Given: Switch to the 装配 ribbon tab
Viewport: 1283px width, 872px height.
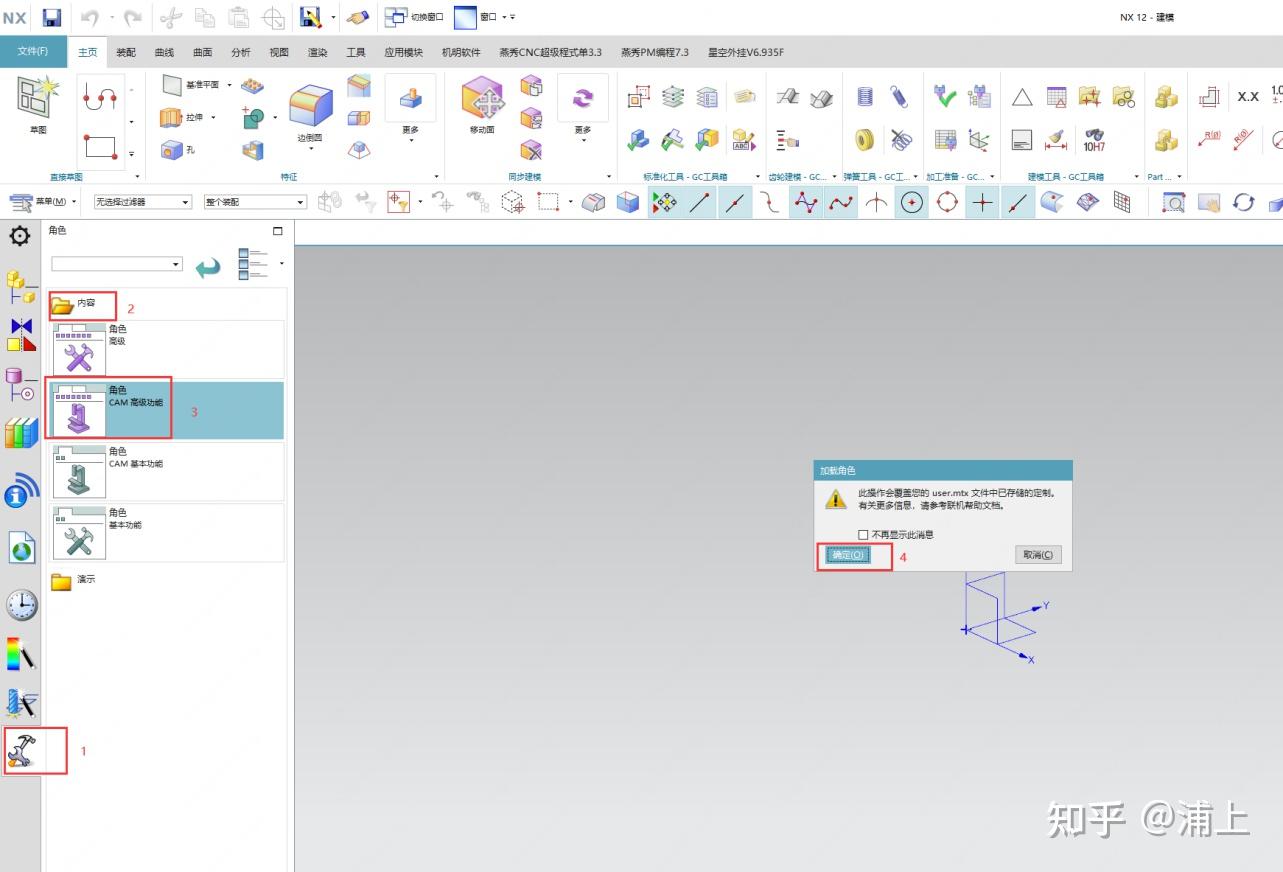Looking at the screenshot, I should [x=126, y=52].
